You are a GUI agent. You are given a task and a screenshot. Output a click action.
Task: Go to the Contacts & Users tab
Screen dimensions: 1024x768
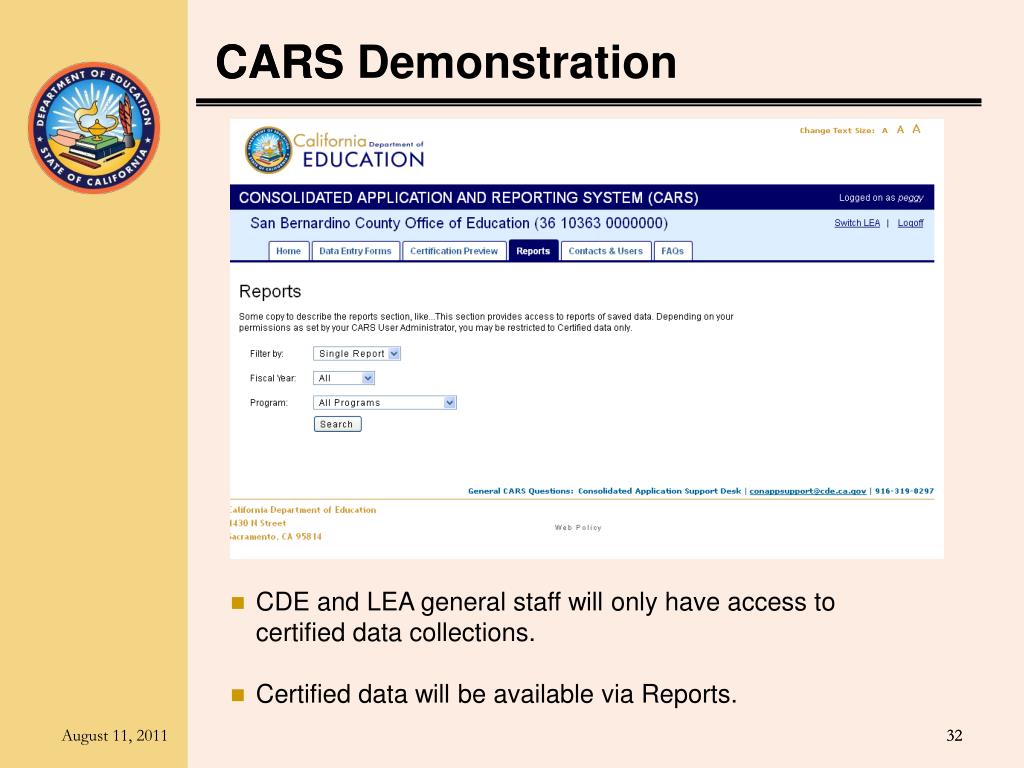coord(605,251)
